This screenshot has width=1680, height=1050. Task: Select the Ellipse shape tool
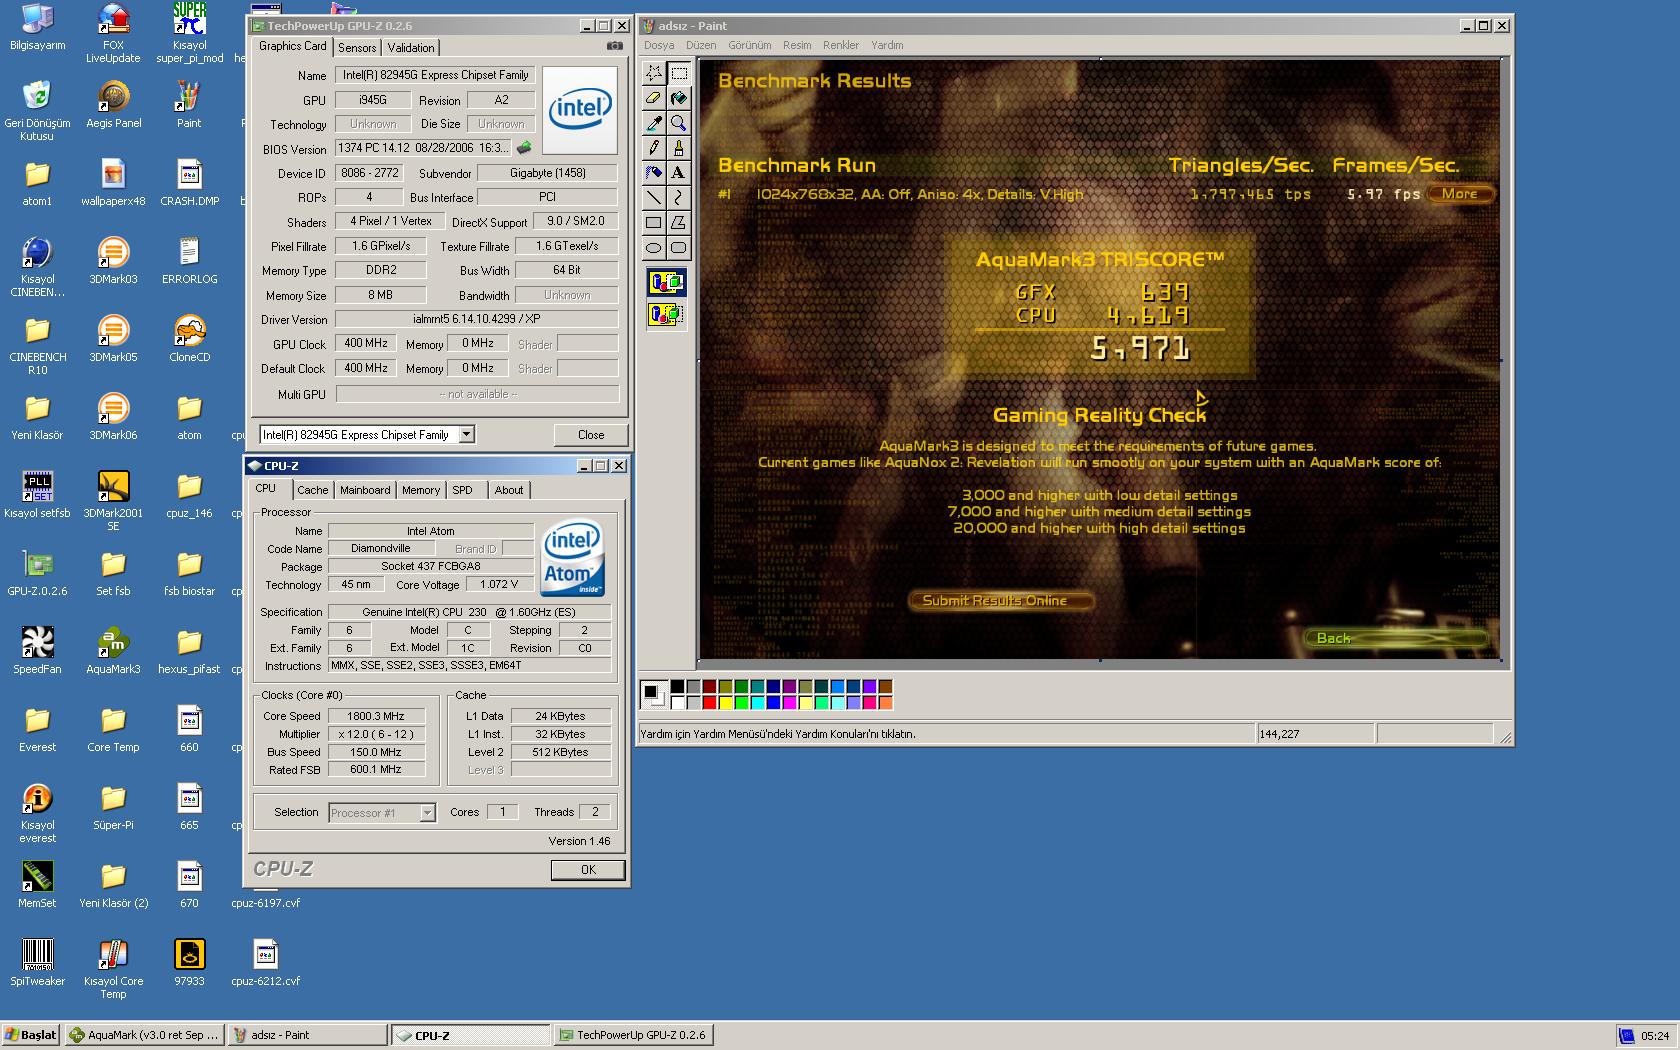(x=653, y=248)
